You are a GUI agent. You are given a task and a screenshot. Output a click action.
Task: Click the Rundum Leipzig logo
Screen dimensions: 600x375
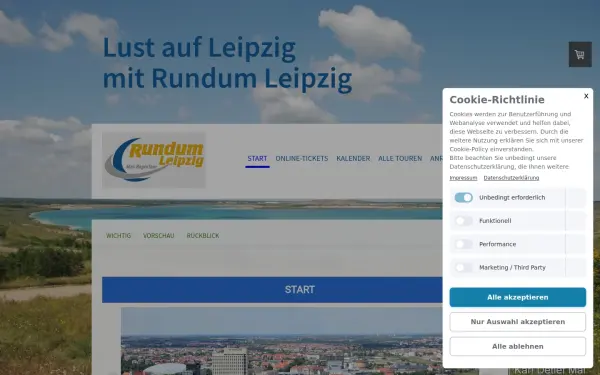click(x=154, y=160)
